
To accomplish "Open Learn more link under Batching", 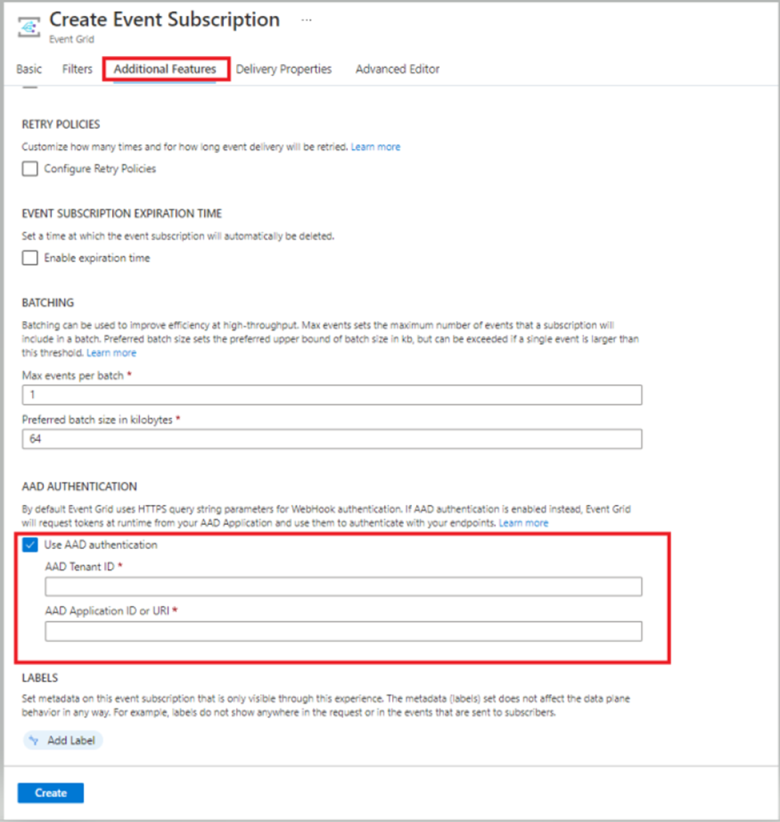I will 111,353.
